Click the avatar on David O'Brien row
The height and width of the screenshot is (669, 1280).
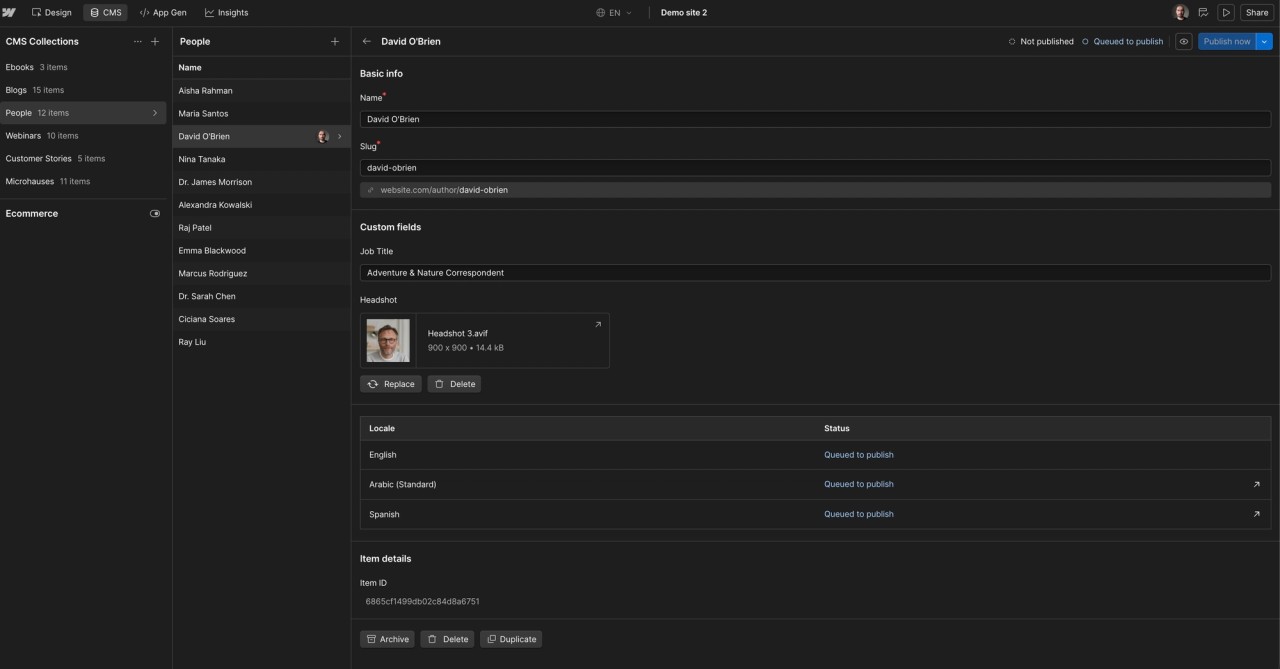click(322, 136)
